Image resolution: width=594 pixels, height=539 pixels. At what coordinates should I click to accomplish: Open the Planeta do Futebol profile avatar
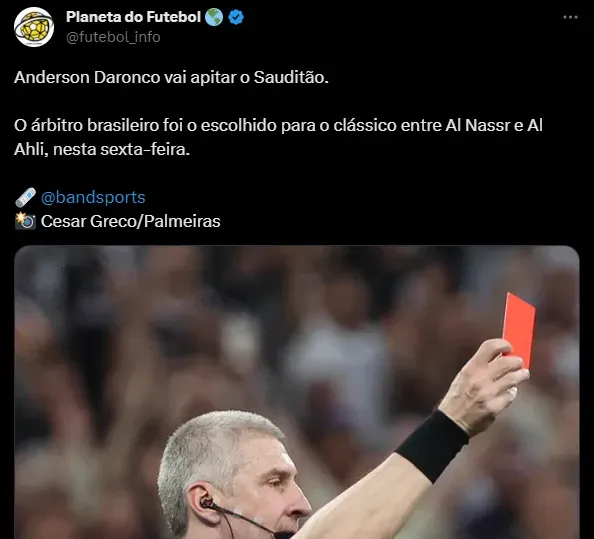tap(34, 27)
